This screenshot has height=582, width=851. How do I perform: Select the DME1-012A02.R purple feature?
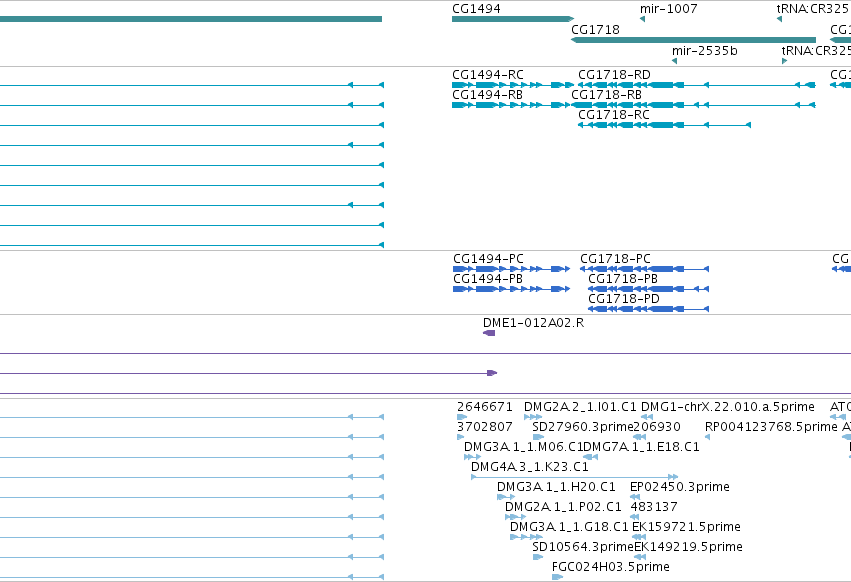[x=489, y=333]
